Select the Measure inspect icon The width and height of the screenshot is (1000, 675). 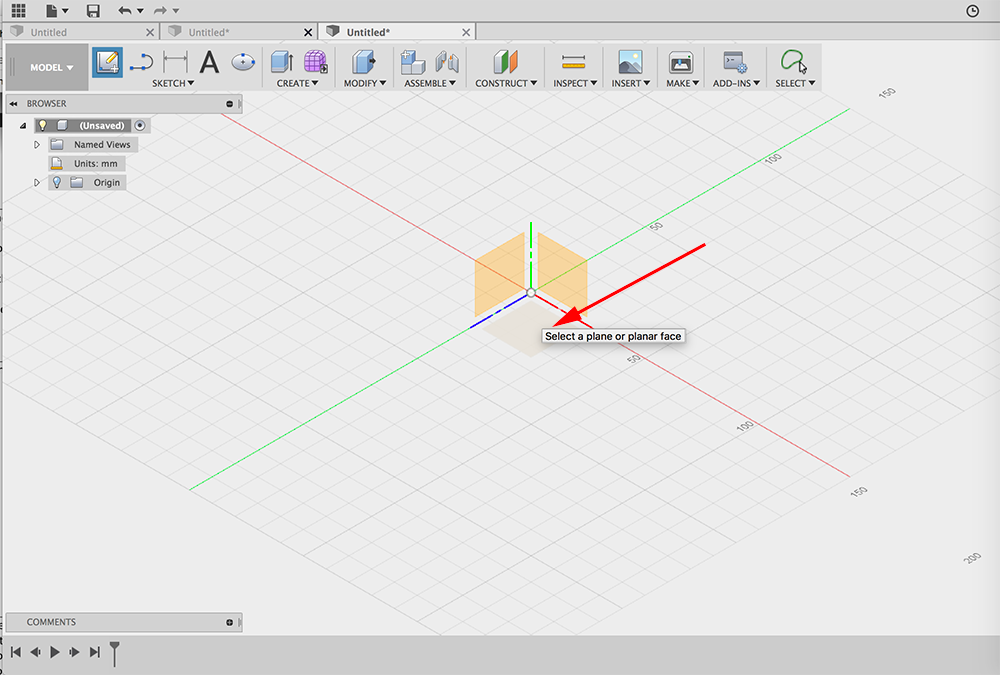click(x=573, y=62)
